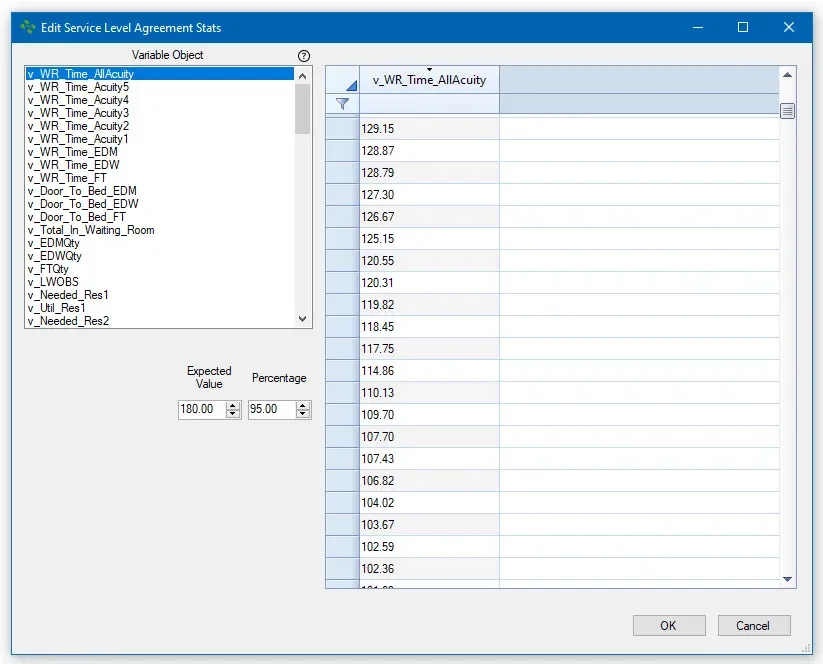823x664 pixels.
Task: Click the cell with value 104.02
Action: pyautogui.click(x=429, y=503)
